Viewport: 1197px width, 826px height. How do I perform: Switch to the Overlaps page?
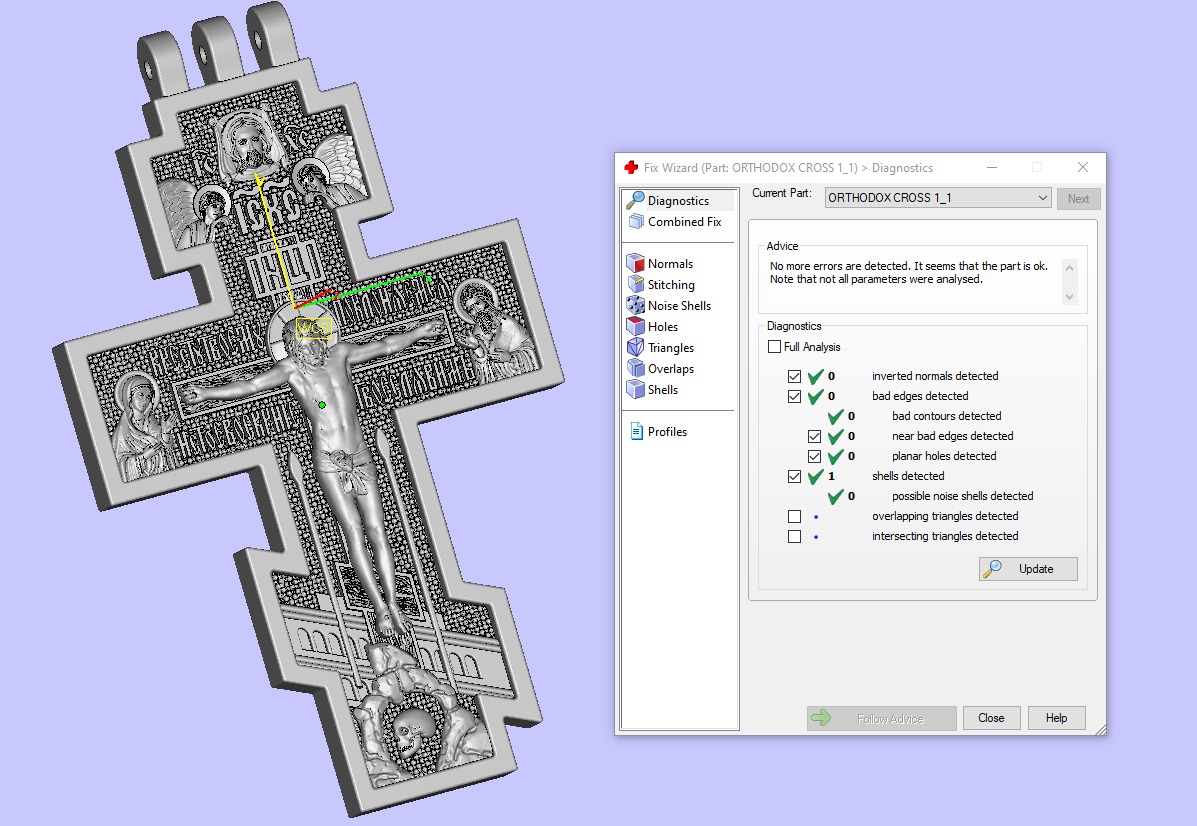(670, 369)
